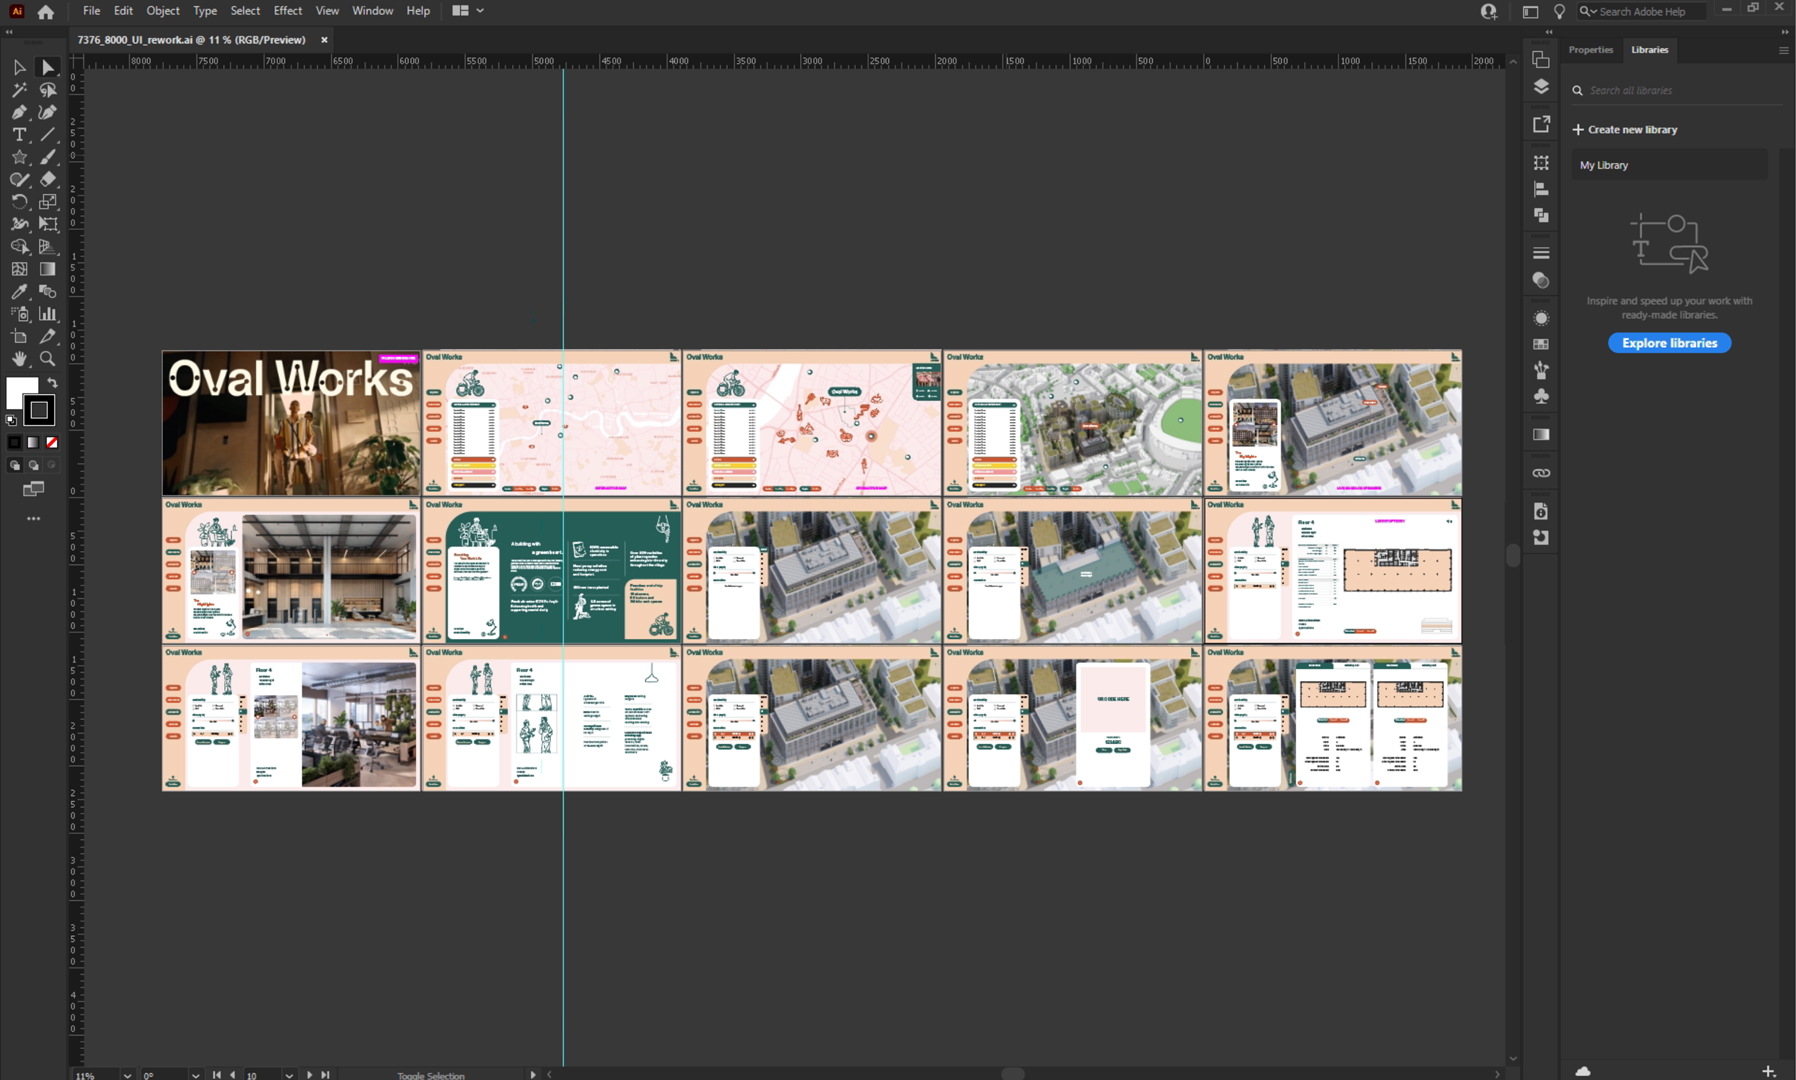
Task: Select the Direct Selection tool
Action: pos(47,67)
